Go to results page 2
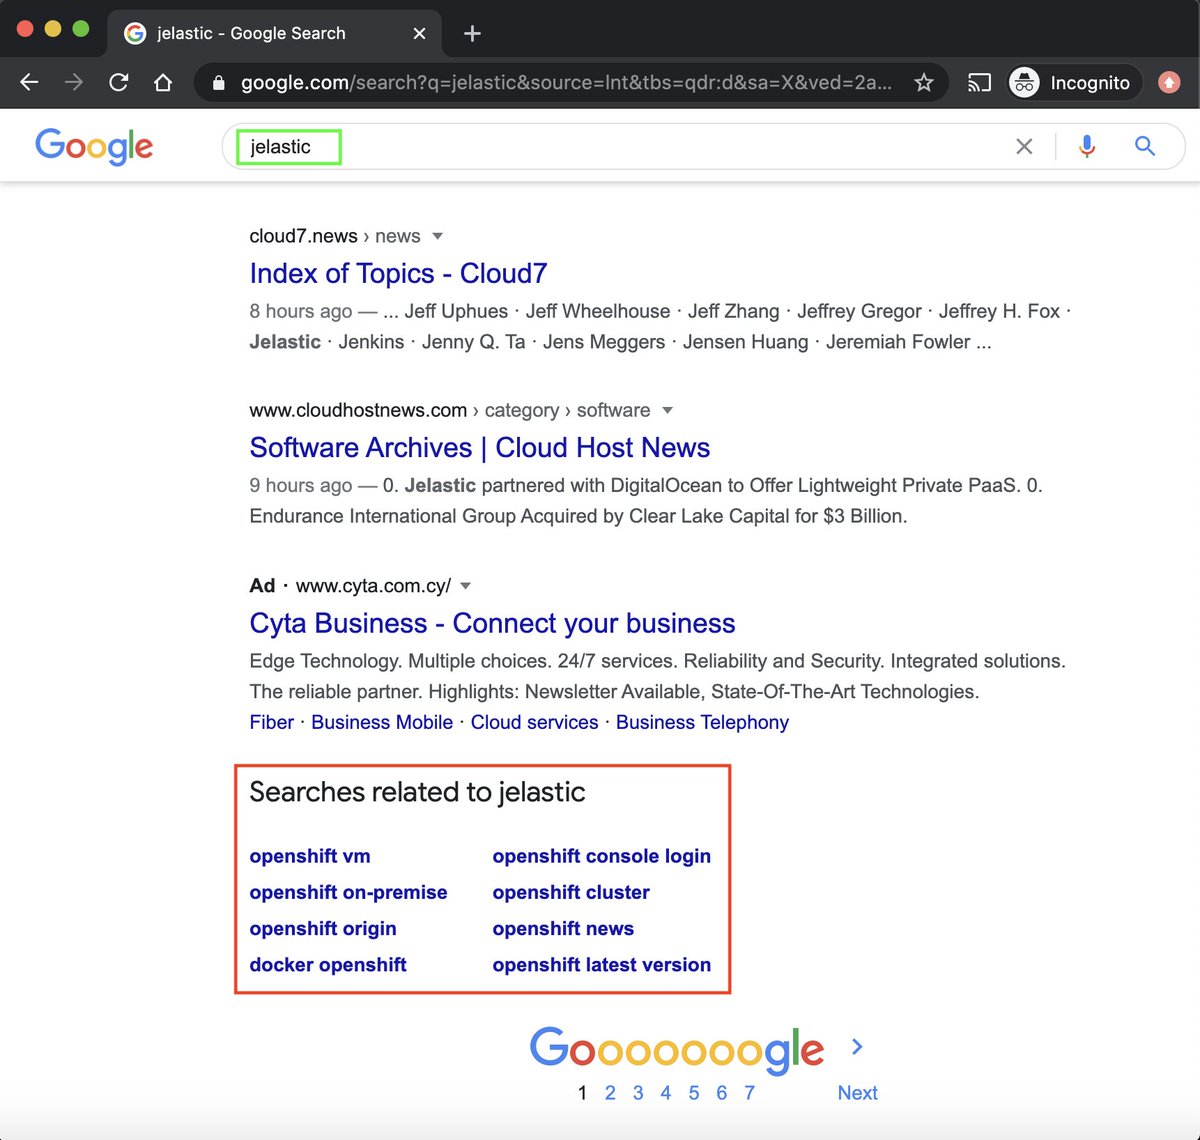 coord(610,1093)
